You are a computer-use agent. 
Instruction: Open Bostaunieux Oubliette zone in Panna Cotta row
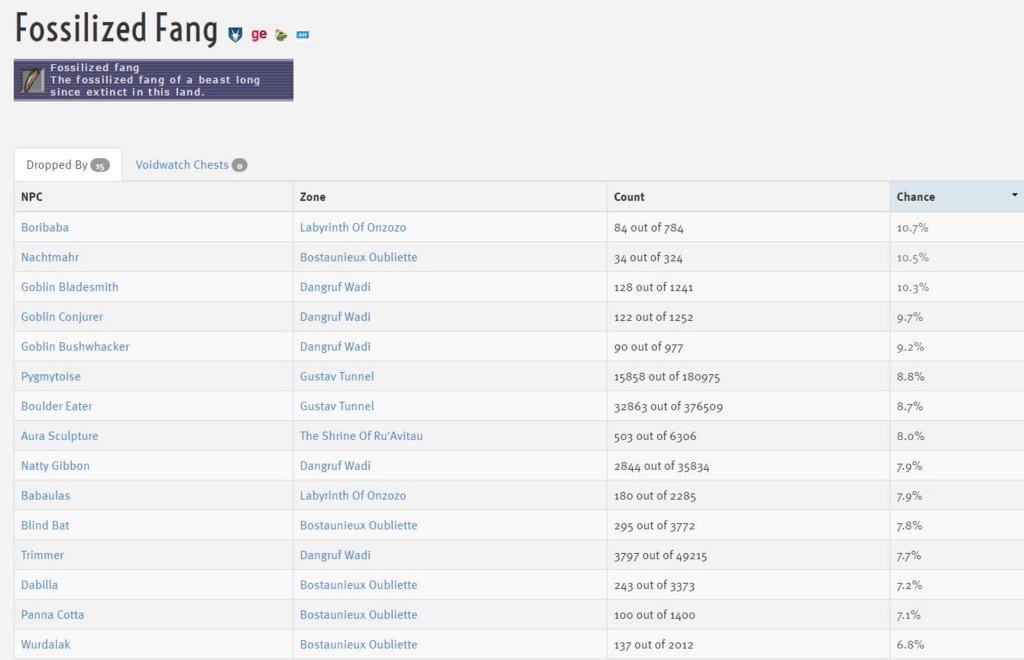358,614
